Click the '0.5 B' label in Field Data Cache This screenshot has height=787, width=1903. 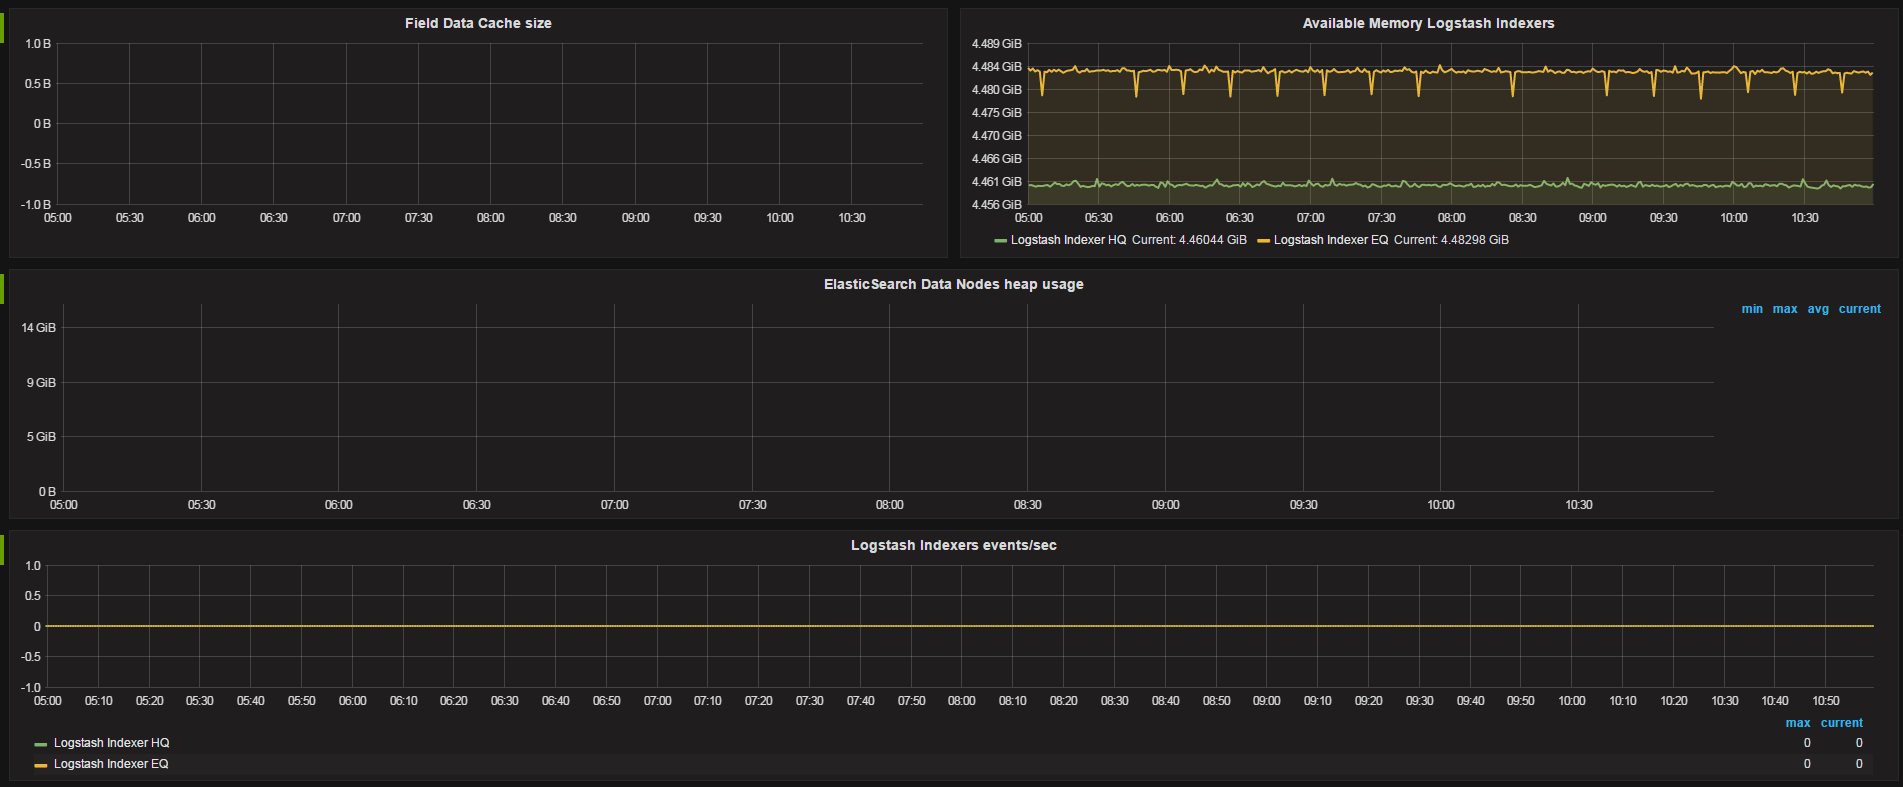click(38, 84)
